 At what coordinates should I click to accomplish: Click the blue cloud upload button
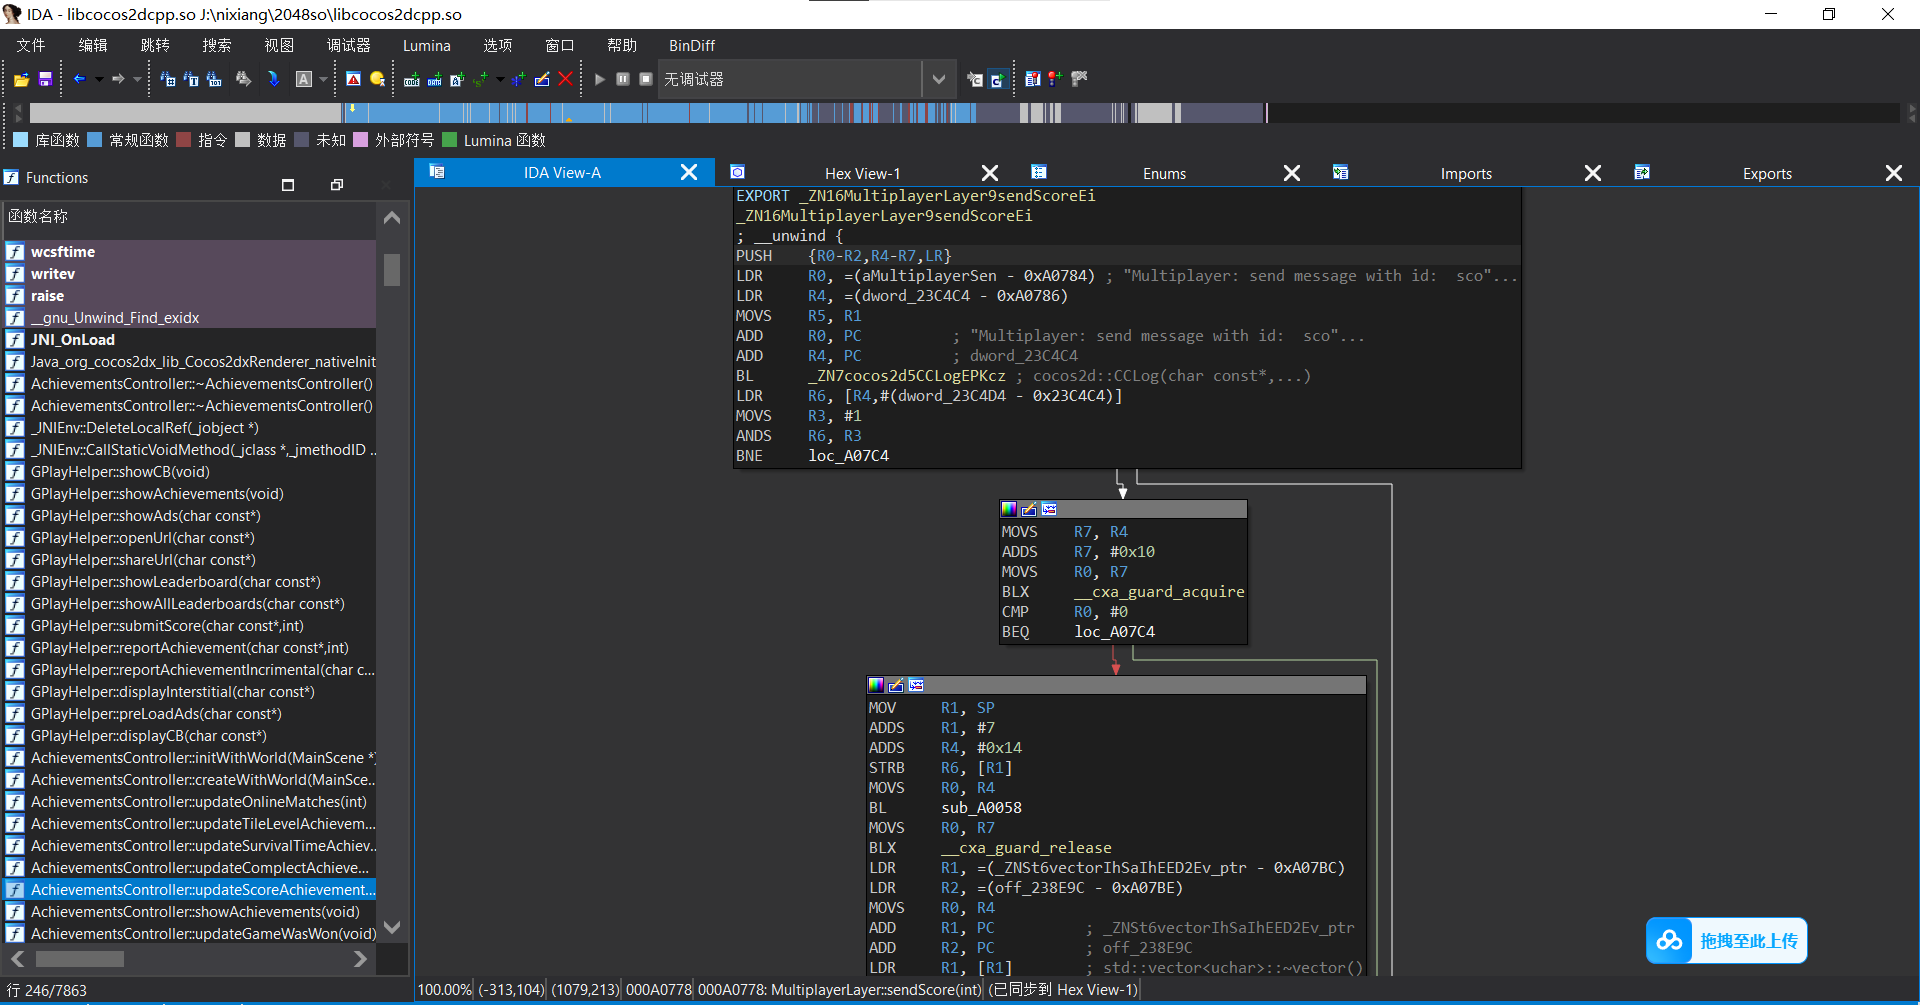pos(1669,940)
